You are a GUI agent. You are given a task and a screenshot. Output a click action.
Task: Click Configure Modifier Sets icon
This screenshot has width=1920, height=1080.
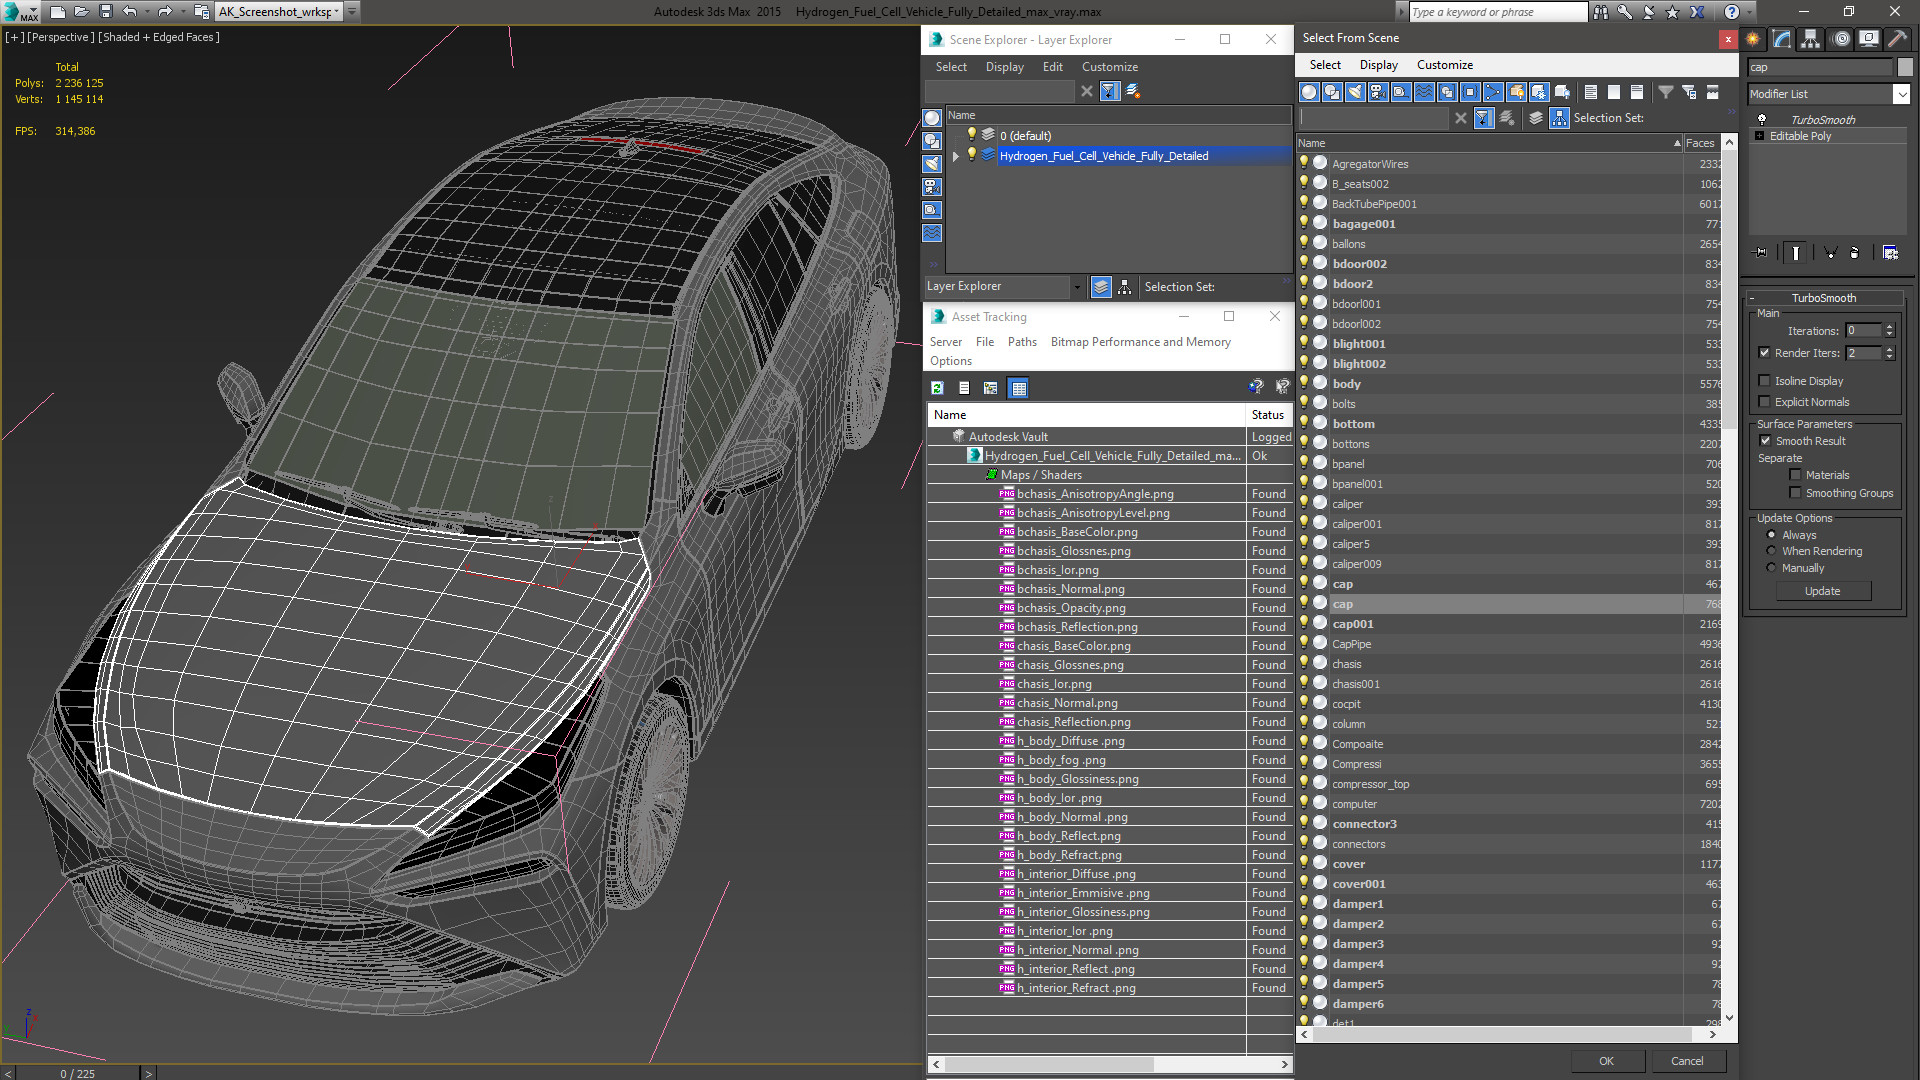click(x=1890, y=253)
